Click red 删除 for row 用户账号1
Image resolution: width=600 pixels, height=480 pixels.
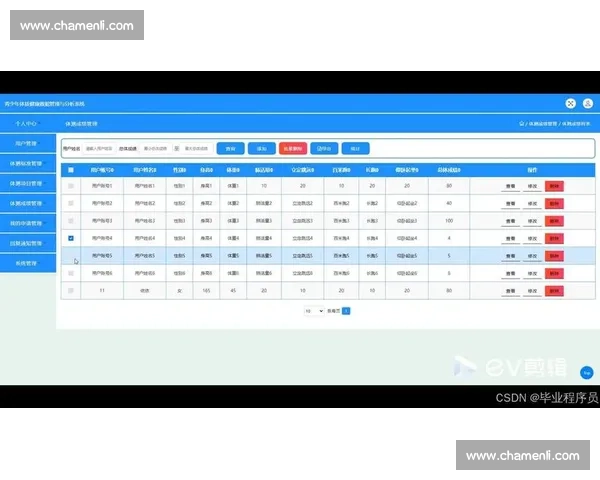tap(554, 186)
